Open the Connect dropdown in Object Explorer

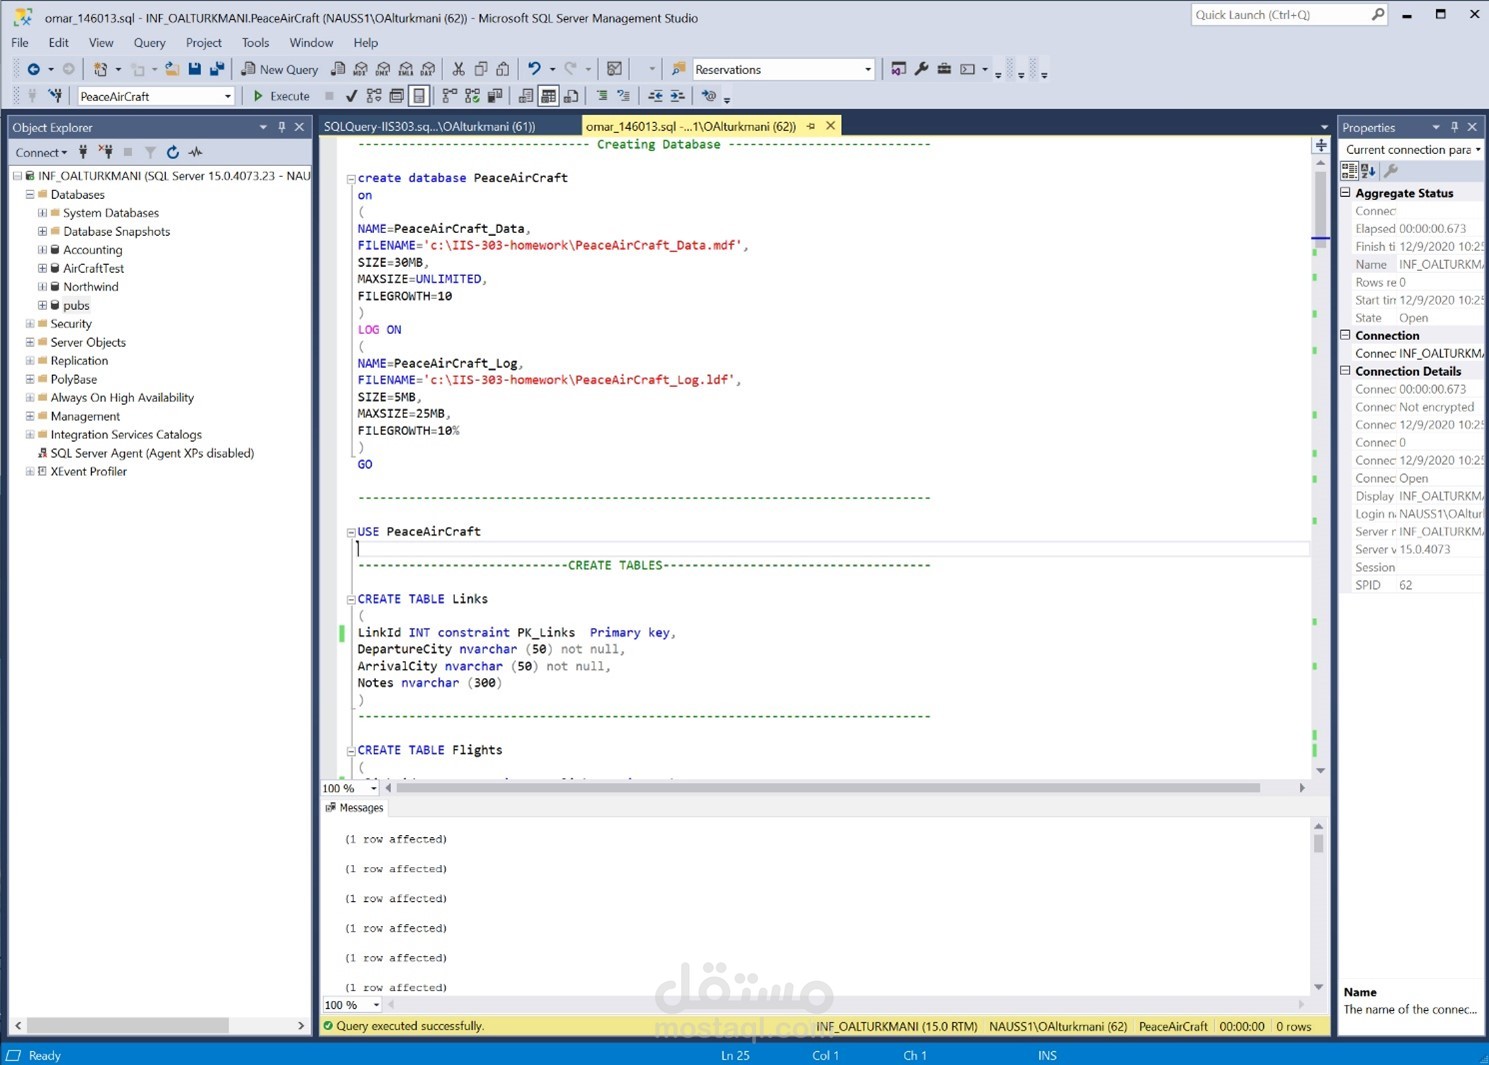pyautogui.click(x=41, y=152)
